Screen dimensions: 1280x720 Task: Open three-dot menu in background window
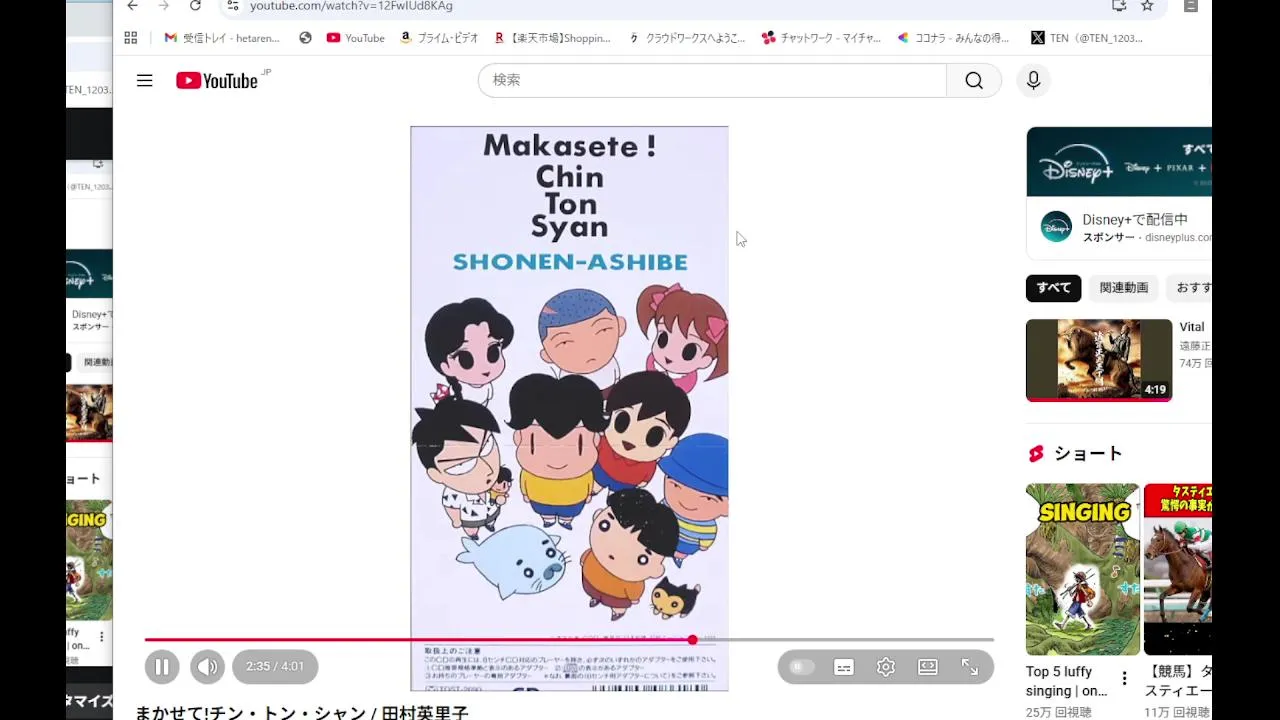(x=101, y=636)
